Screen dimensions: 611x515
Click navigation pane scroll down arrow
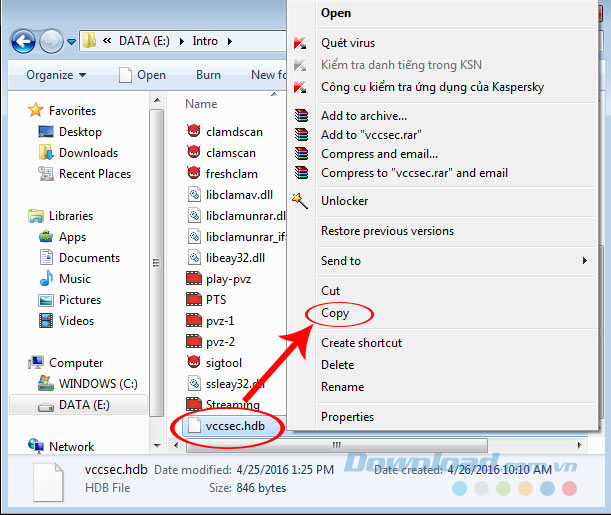pos(157,445)
